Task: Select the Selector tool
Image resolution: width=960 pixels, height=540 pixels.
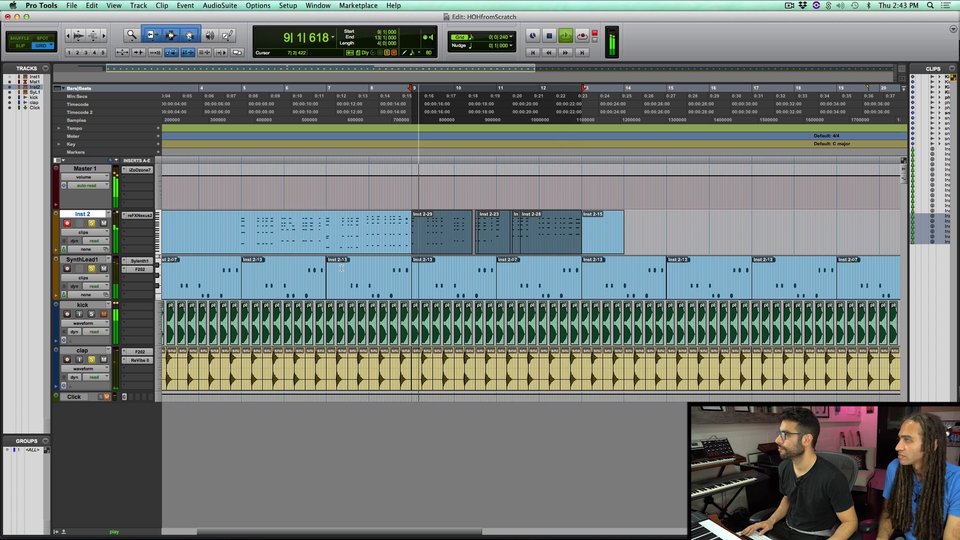Action: coord(170,35)
